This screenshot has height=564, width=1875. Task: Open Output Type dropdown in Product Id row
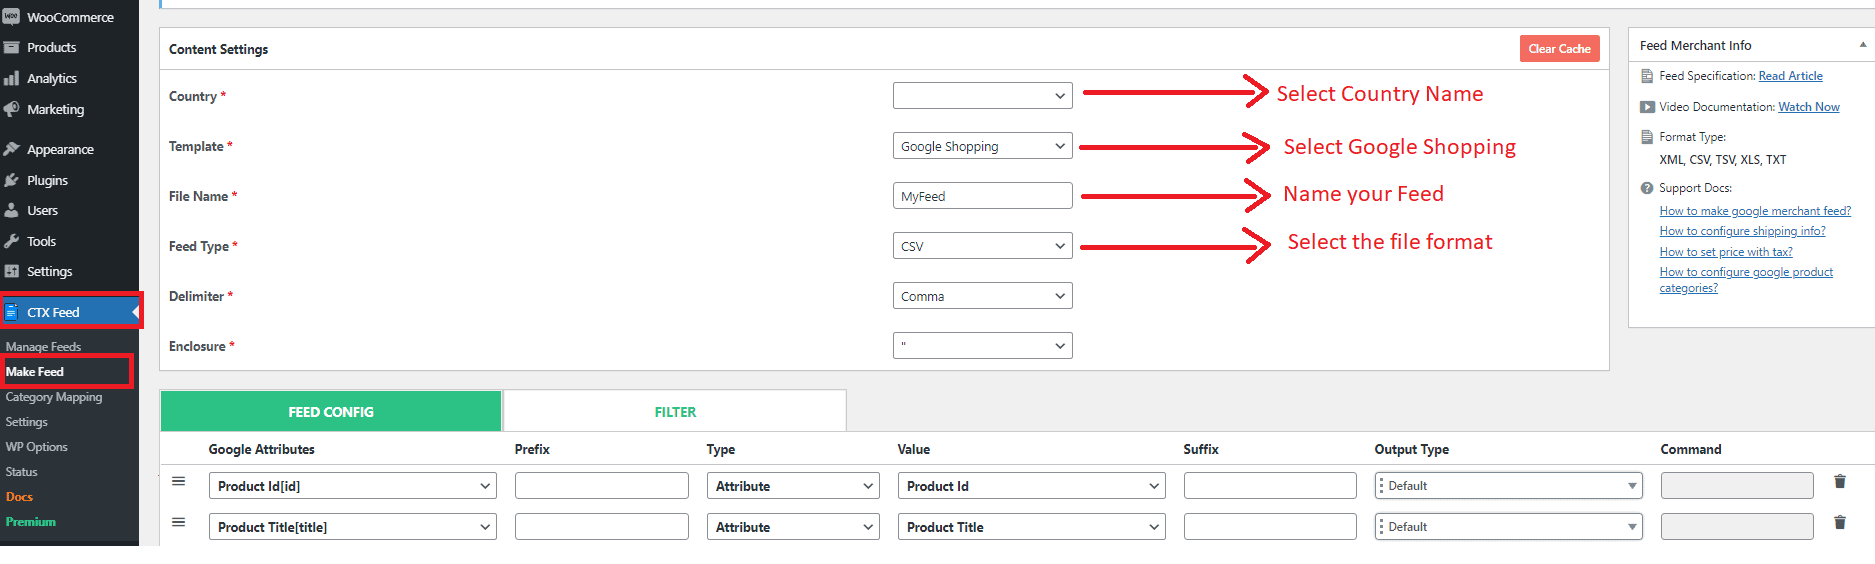coord(1509,486)
